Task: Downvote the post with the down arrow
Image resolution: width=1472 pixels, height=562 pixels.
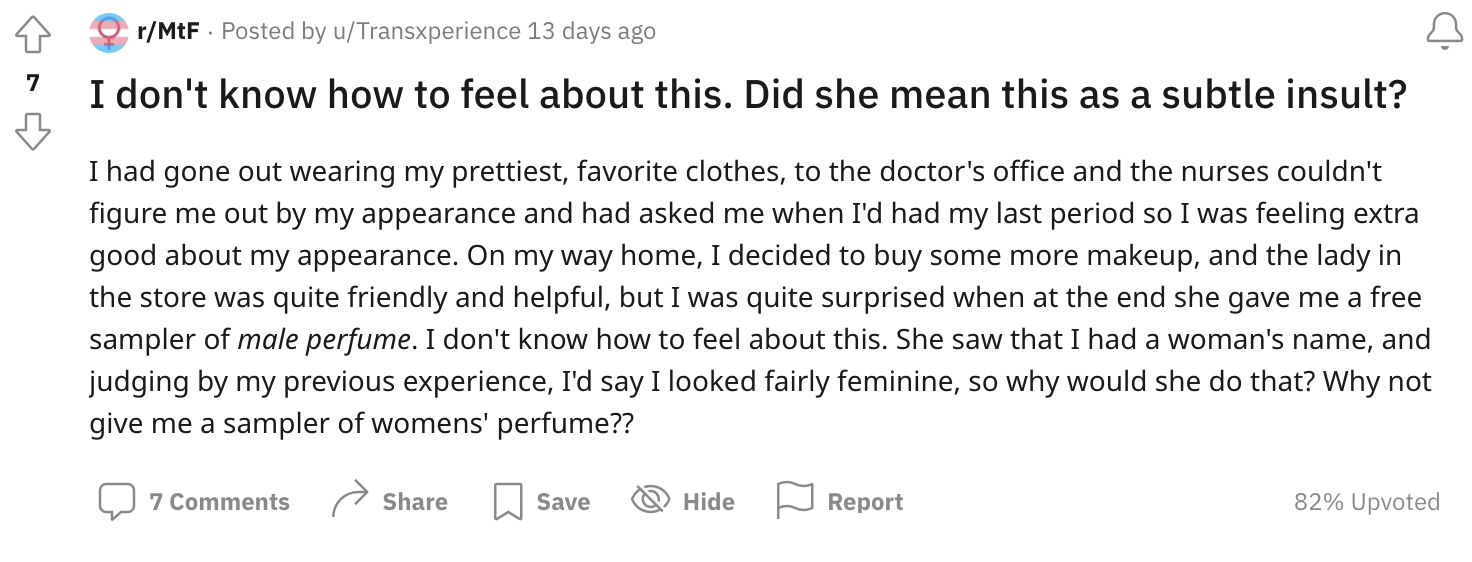Action: tap(33, 132)
